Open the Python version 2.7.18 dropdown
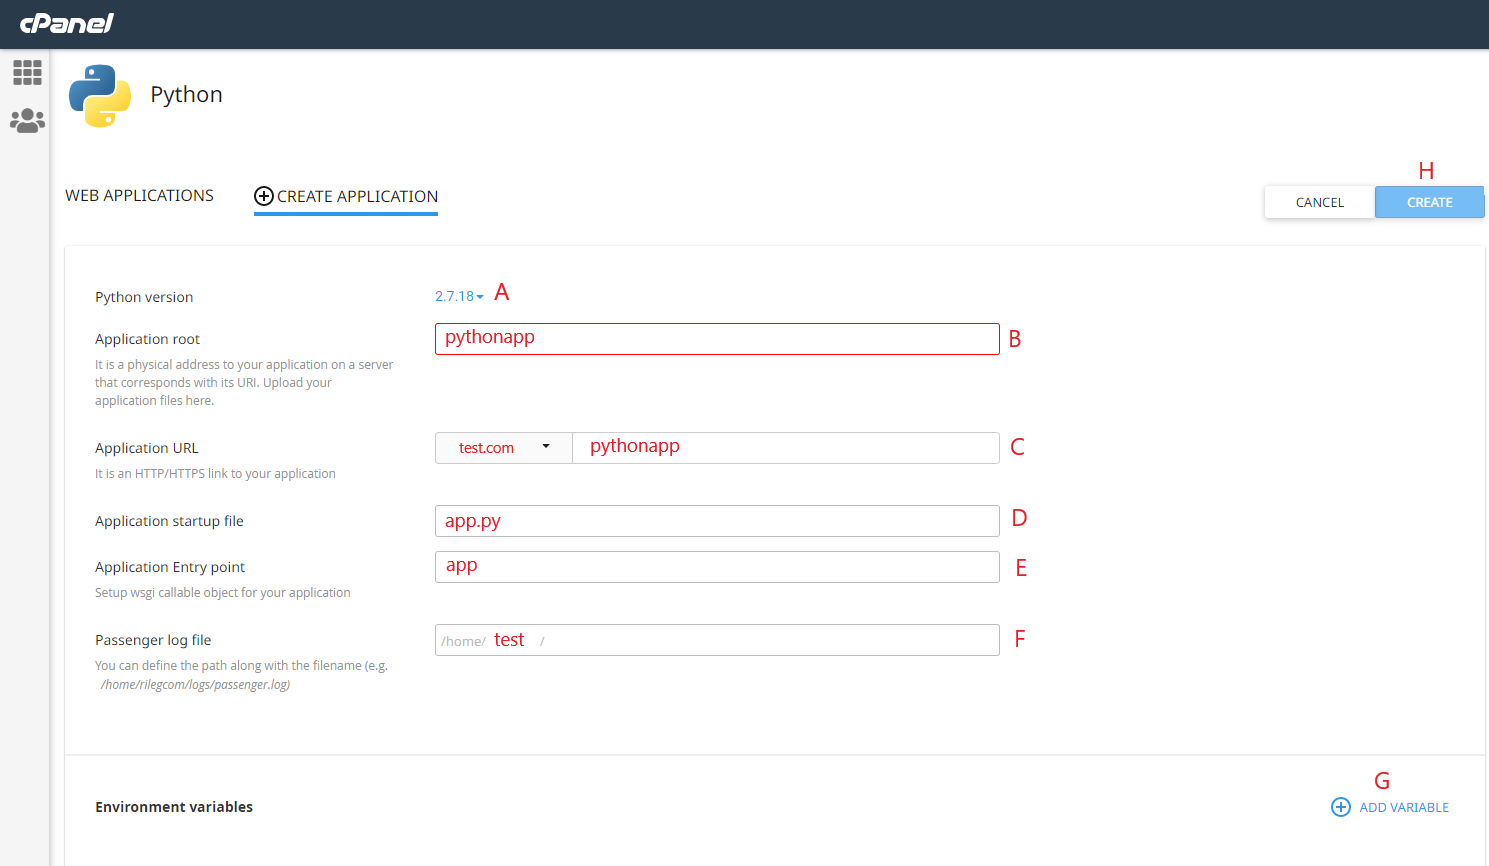1489x866 pixels. 459,296
